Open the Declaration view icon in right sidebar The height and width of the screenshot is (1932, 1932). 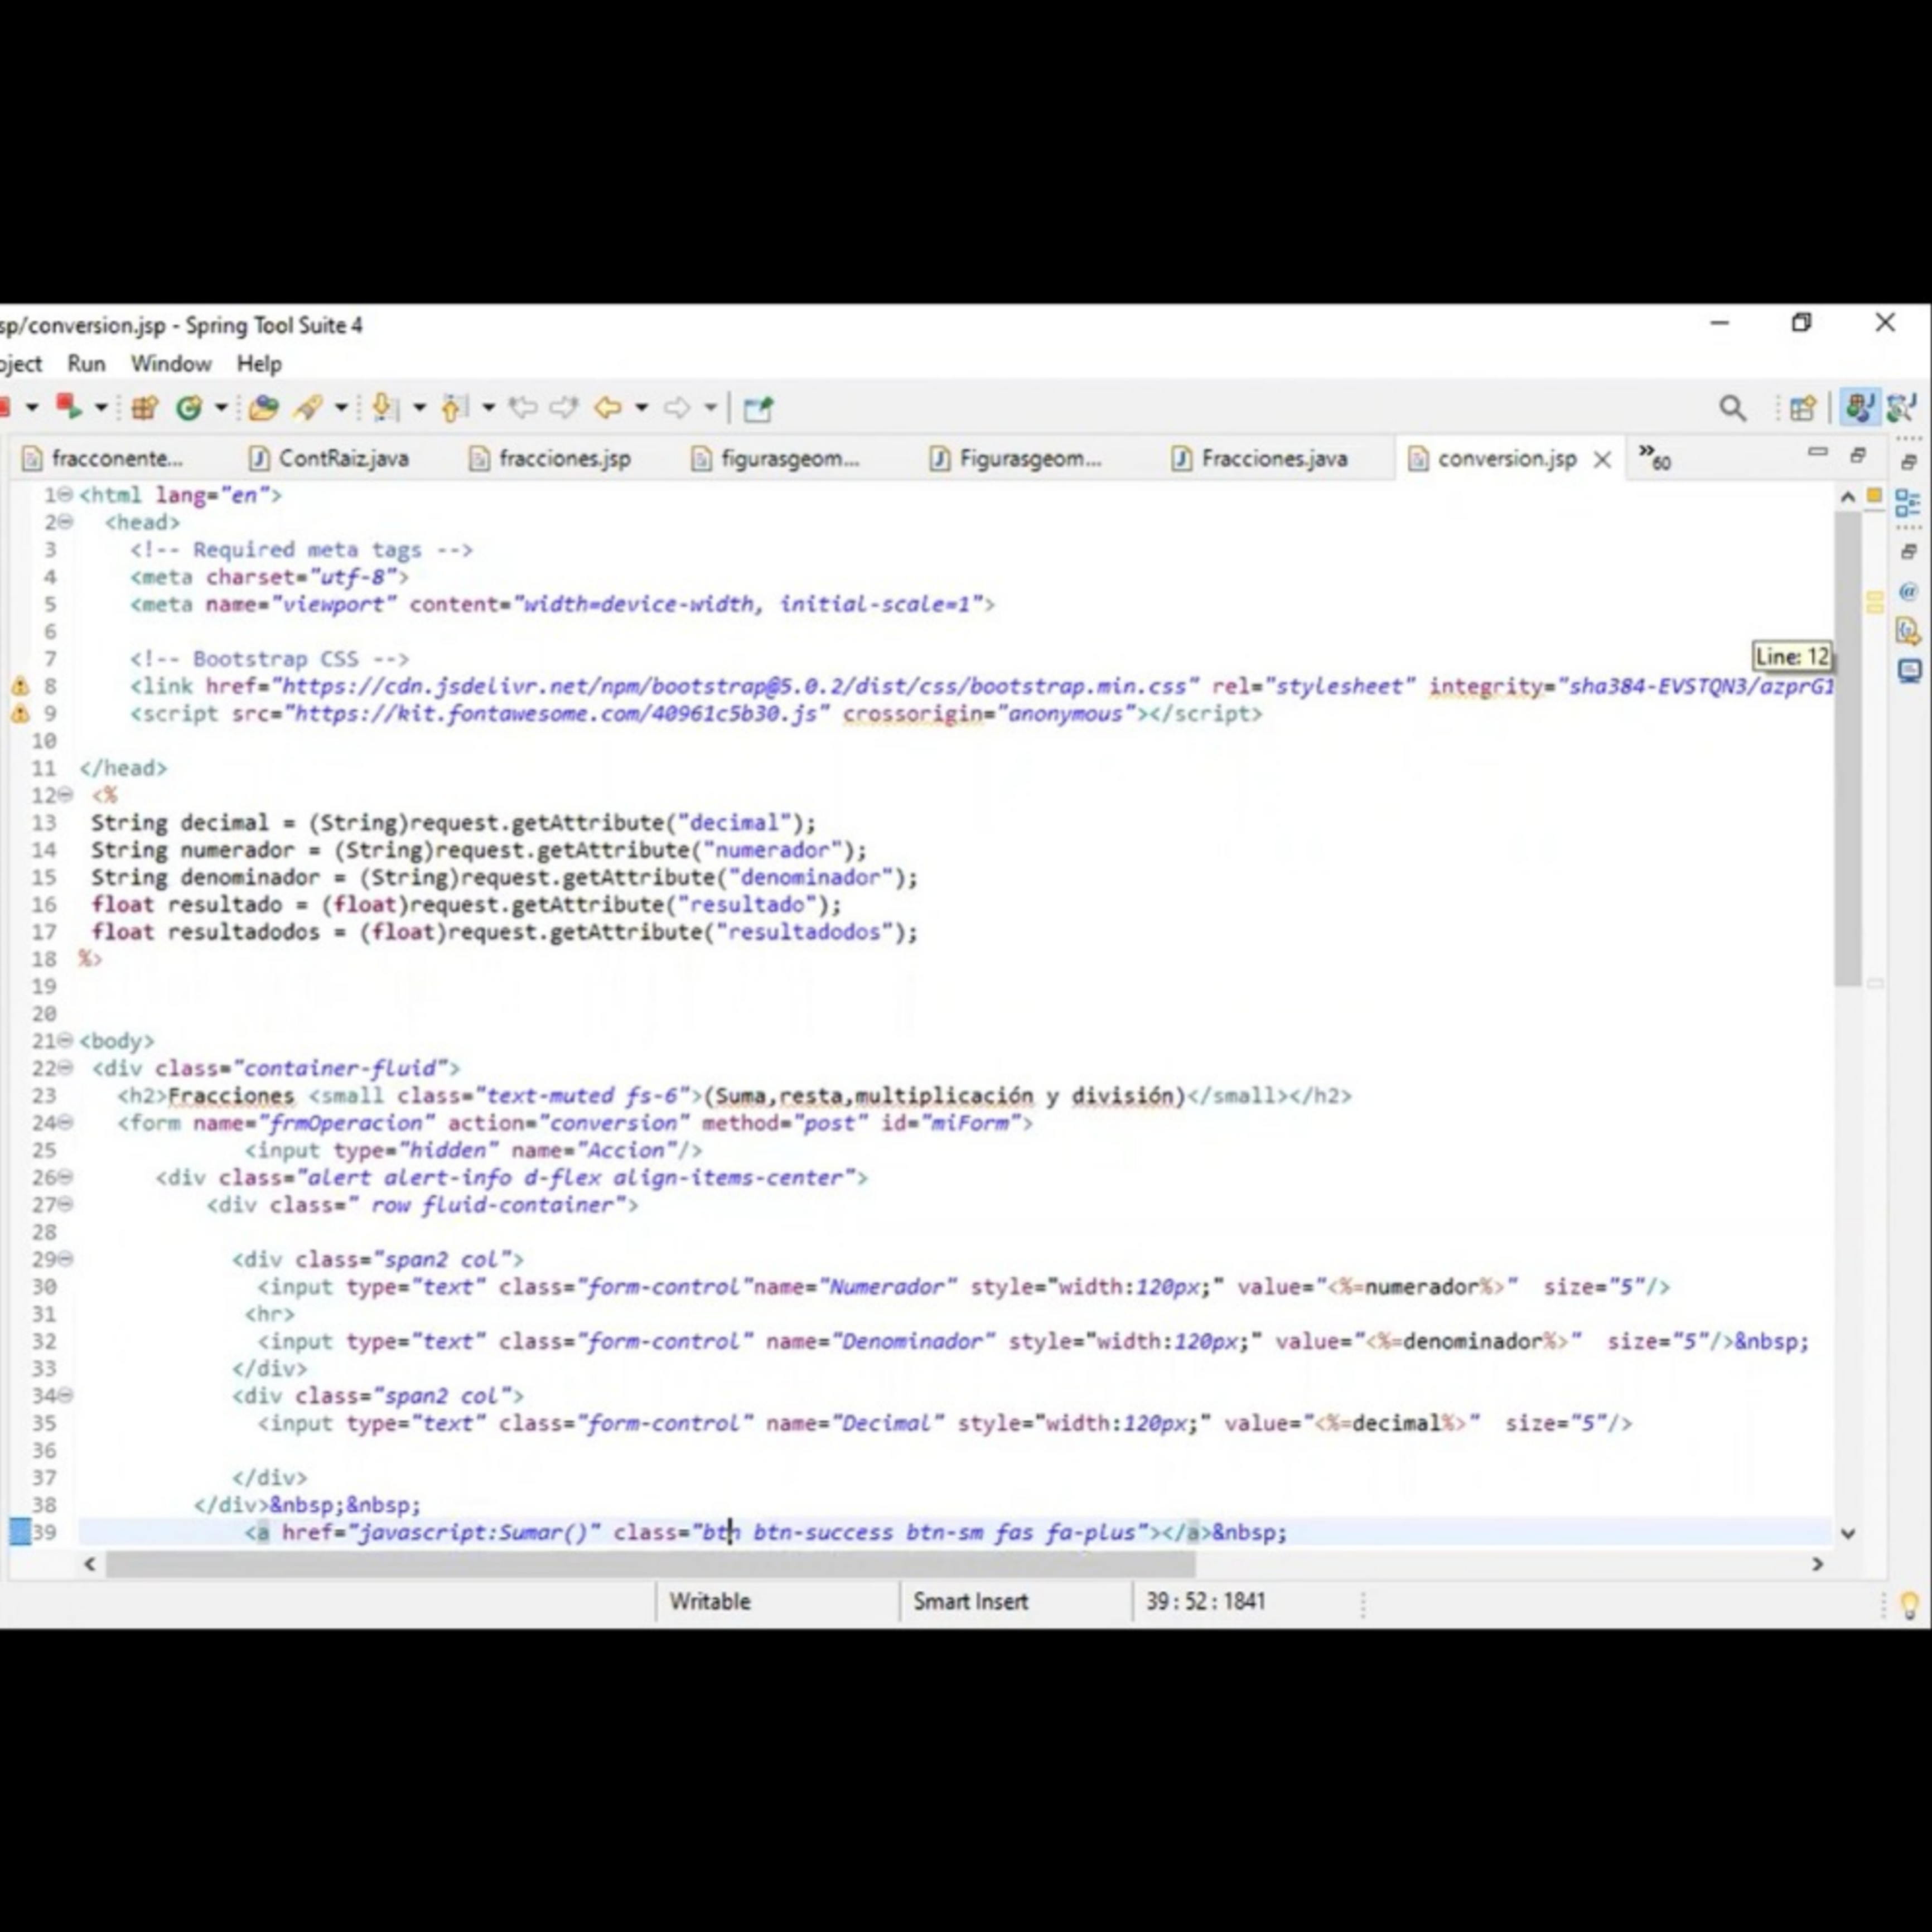tap(1908, 631)
